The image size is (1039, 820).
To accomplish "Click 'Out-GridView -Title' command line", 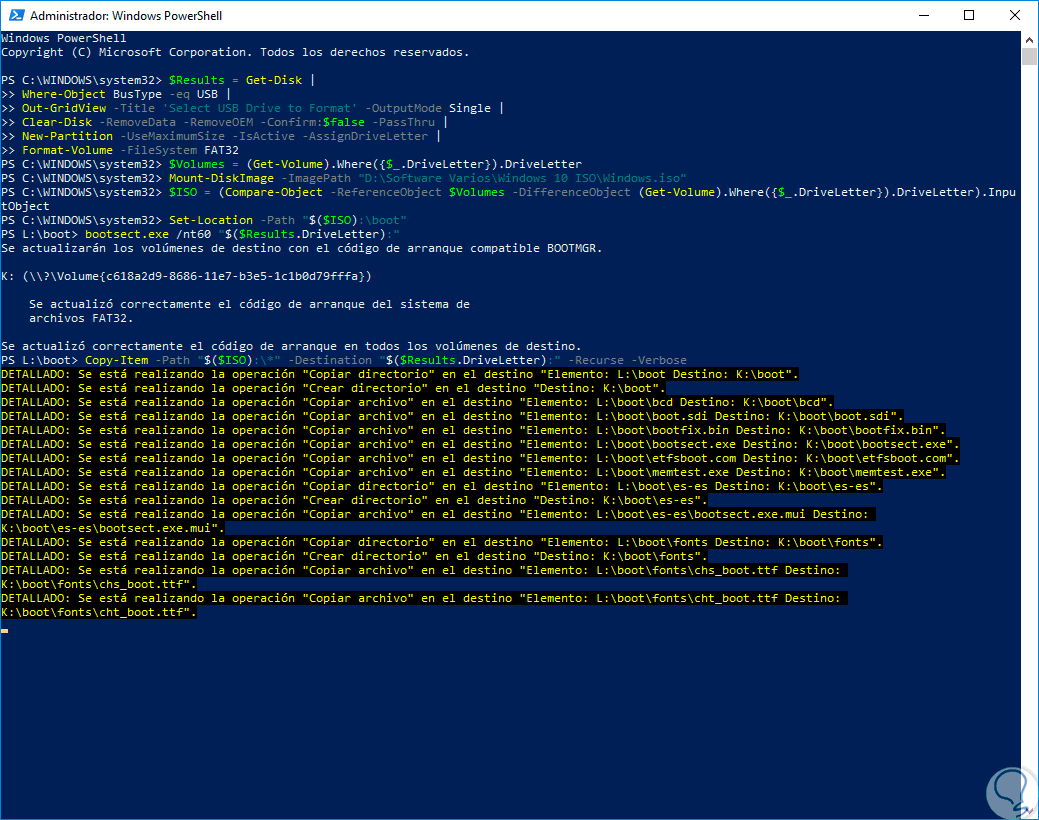I will click(x=252, y=108).
